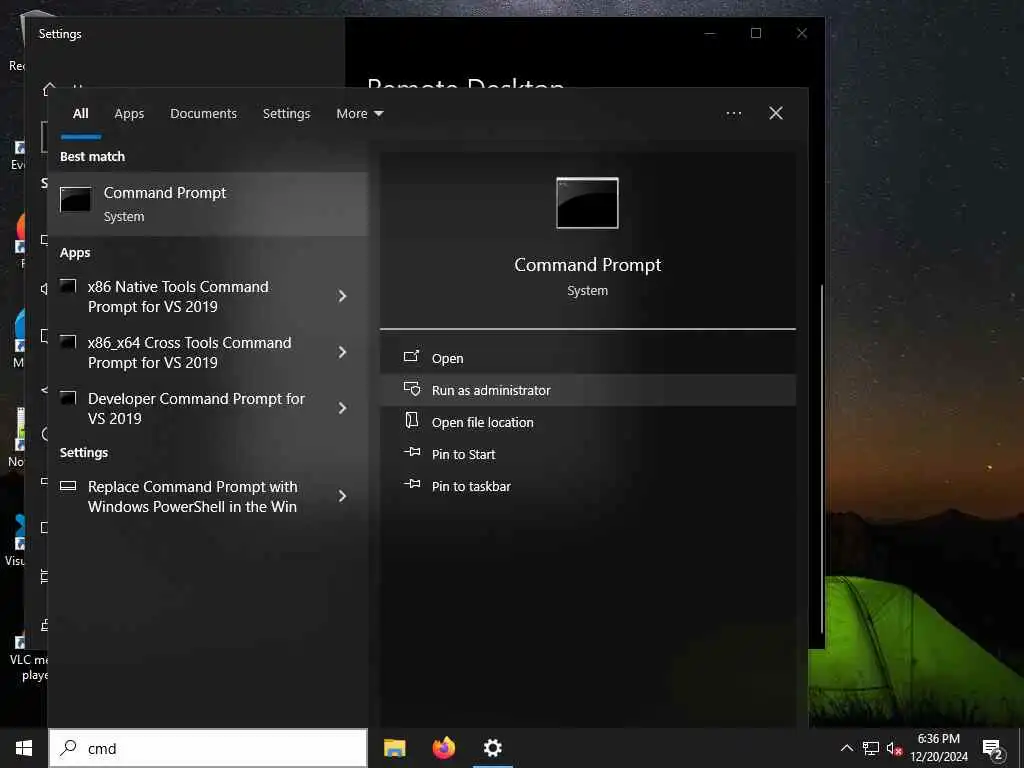Click the search box containing cmd
1024x768 pixels.
pyautogui.click(x=208, y=748)
